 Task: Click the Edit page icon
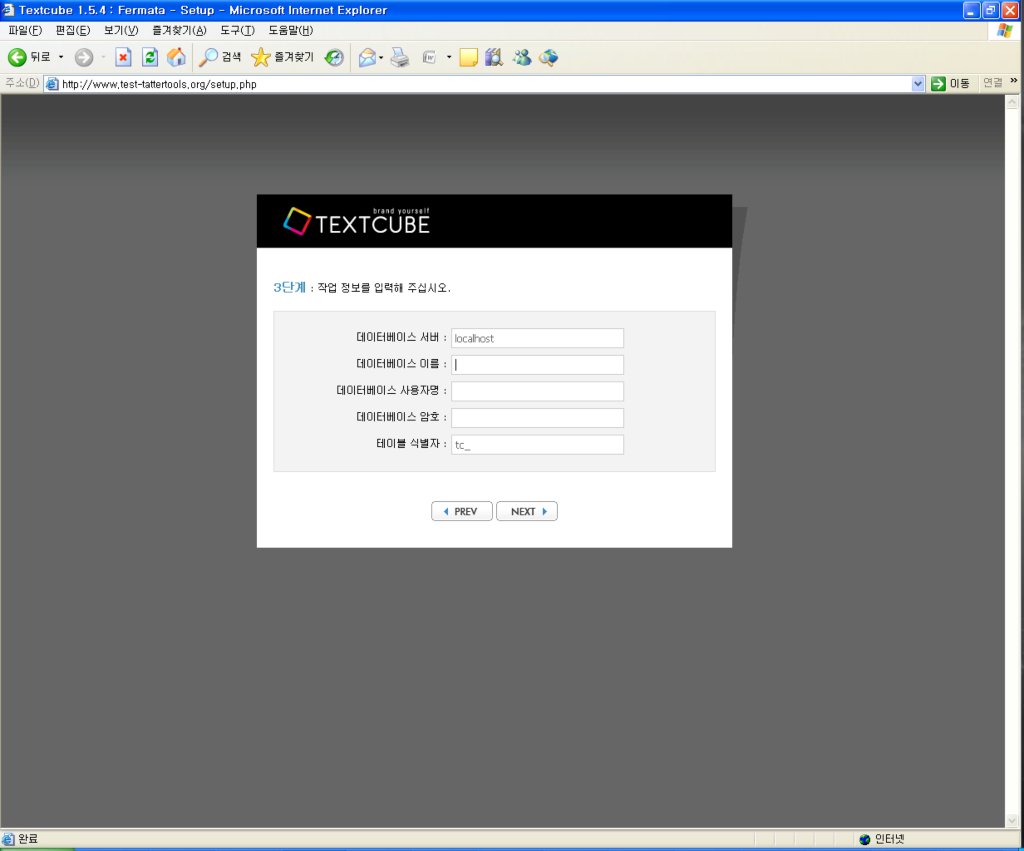[x=429, y=57]
